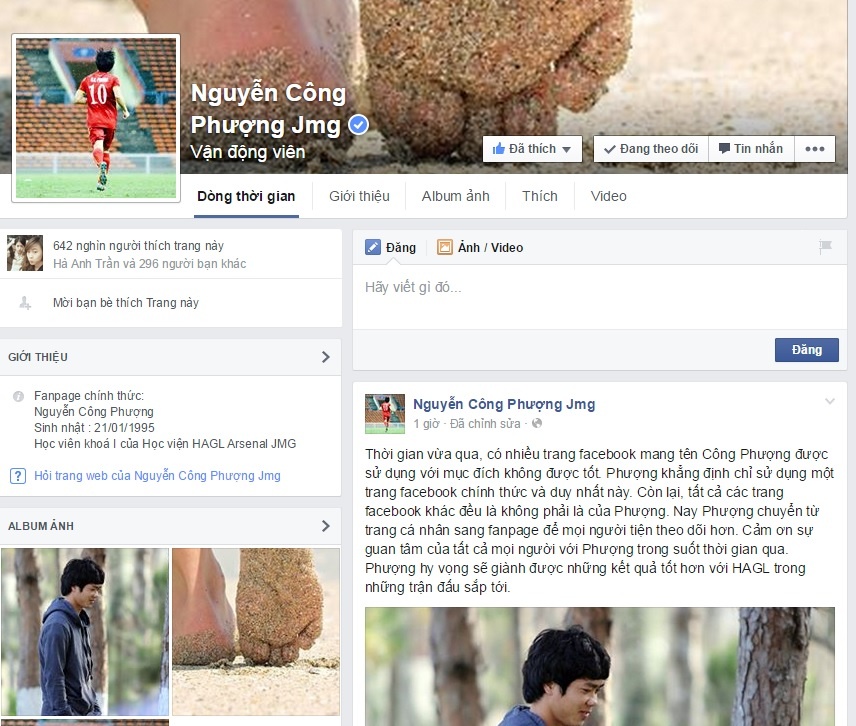This screenshot has width=856, height=726.
Task: Click the blue verified badge next to page name
Action: (x=359, y=125)
